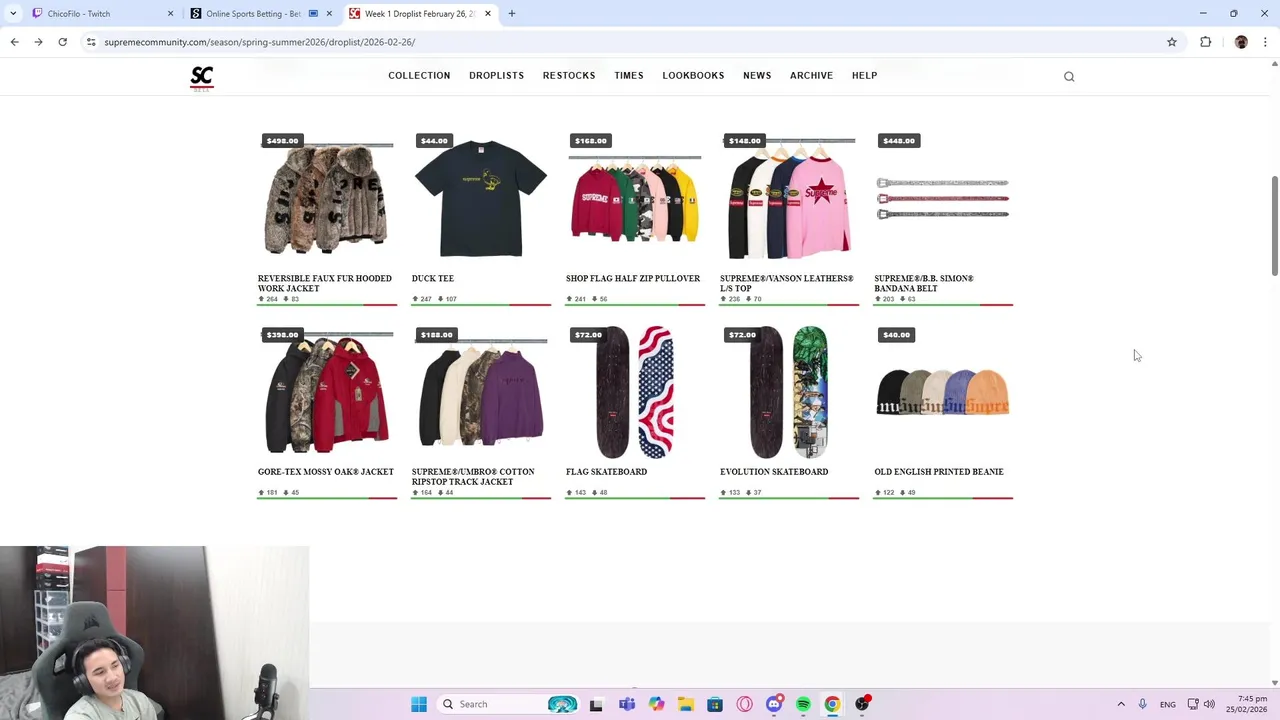The image size is (1280, 720).
Task: Open the Windows Start menu
Action: [419, 704]
